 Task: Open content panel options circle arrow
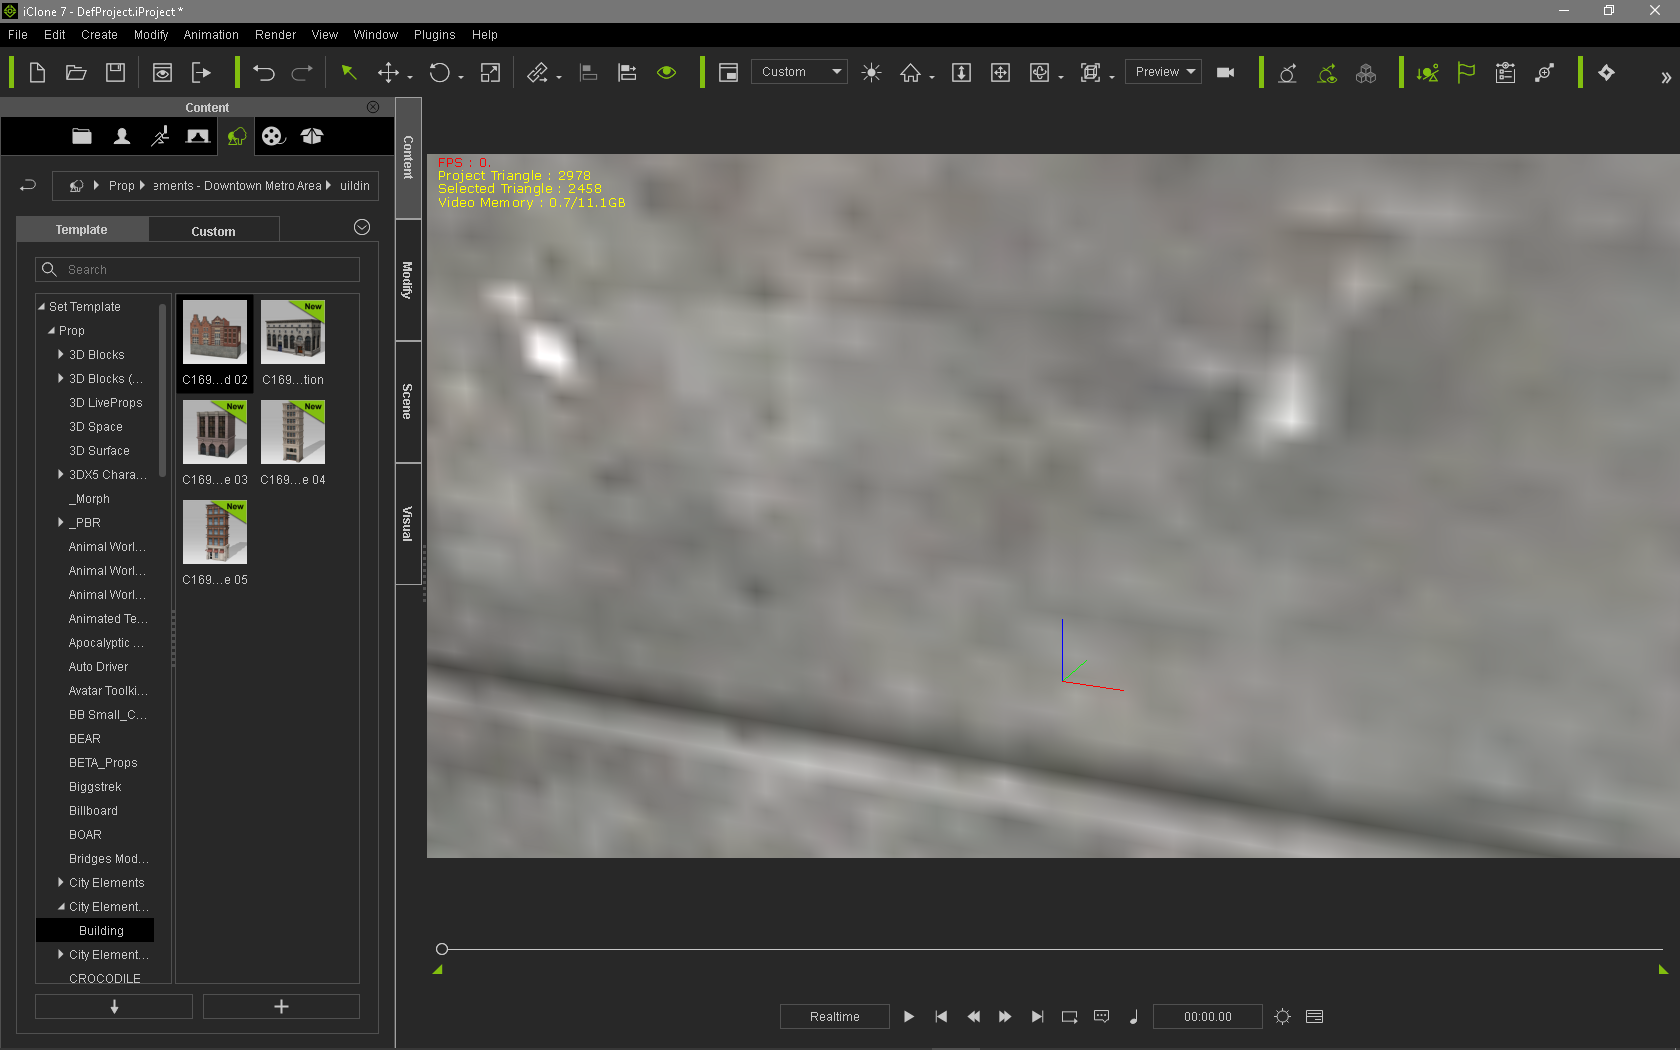tap(362, 227)
